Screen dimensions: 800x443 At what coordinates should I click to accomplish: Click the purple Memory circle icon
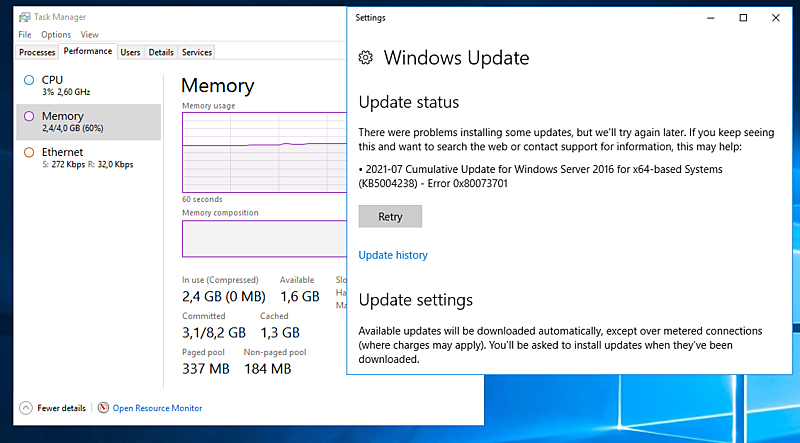[29, 116]
